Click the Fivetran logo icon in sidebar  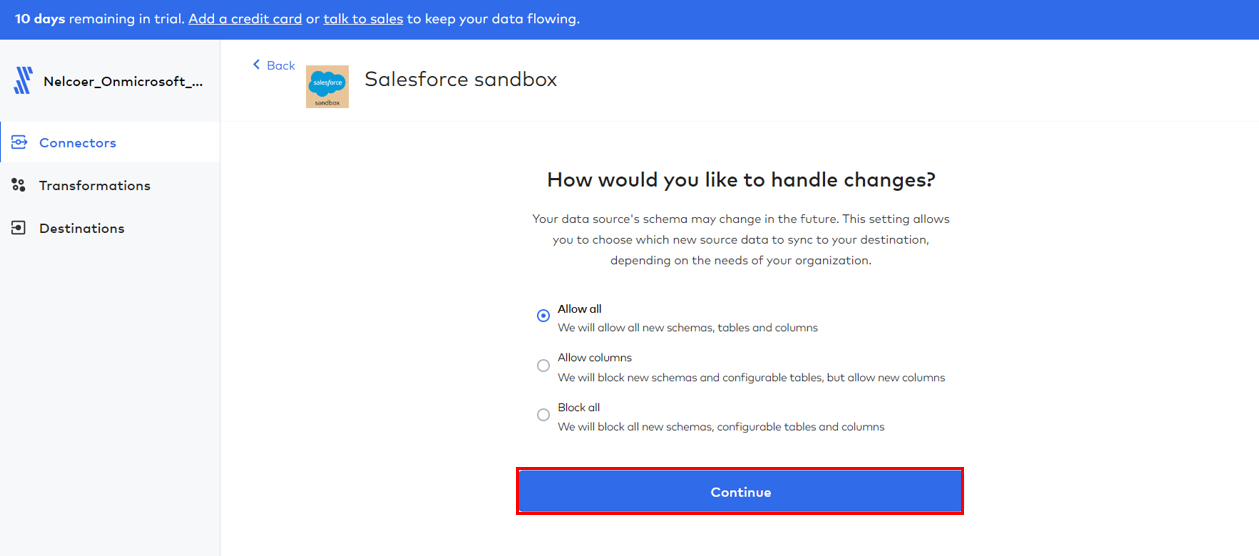(22, 81)
